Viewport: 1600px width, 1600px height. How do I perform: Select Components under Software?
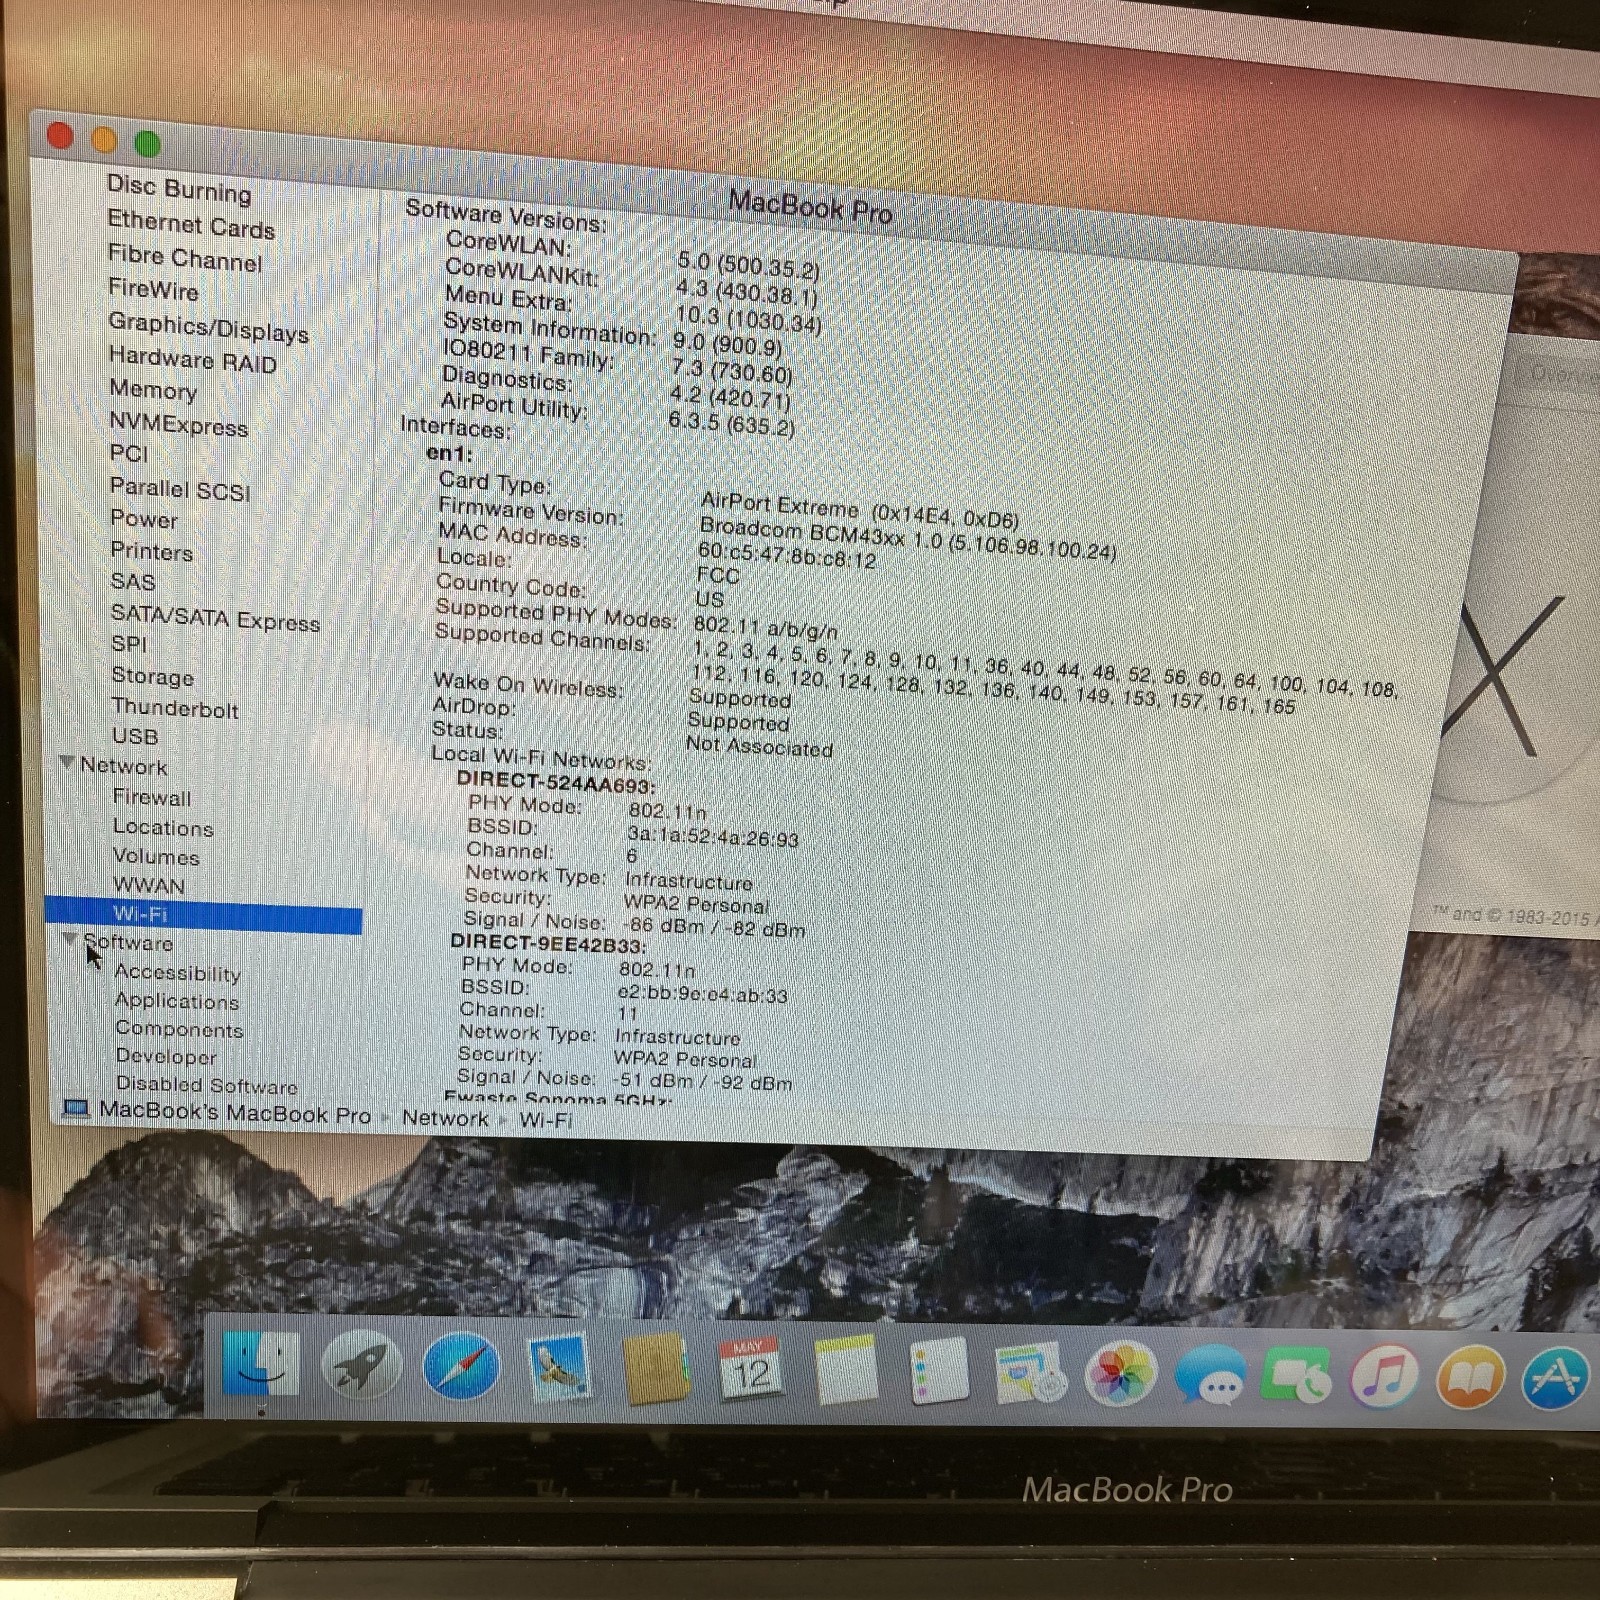click(x=179, y=1029)
